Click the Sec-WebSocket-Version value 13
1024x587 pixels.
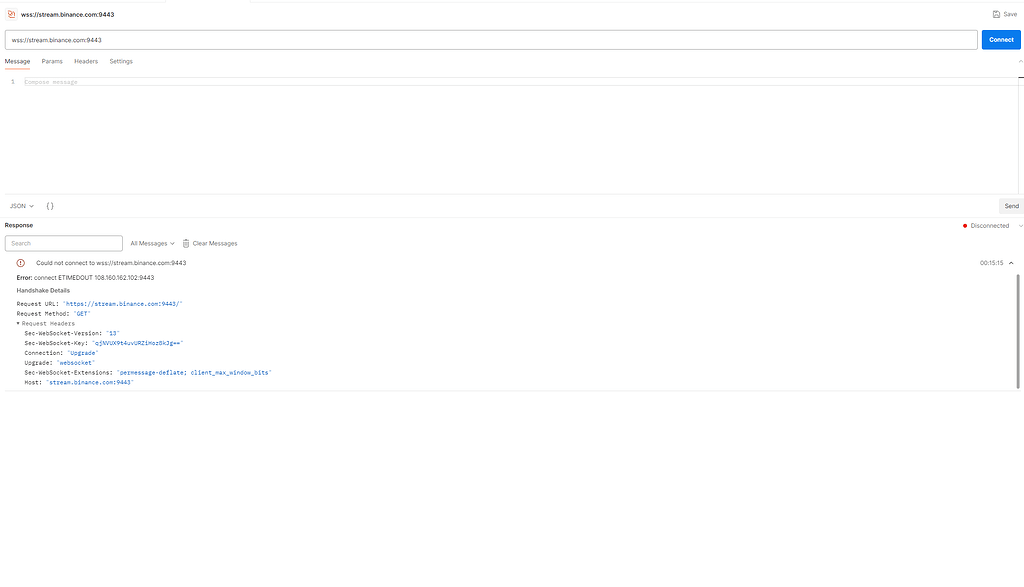[112, 334]
